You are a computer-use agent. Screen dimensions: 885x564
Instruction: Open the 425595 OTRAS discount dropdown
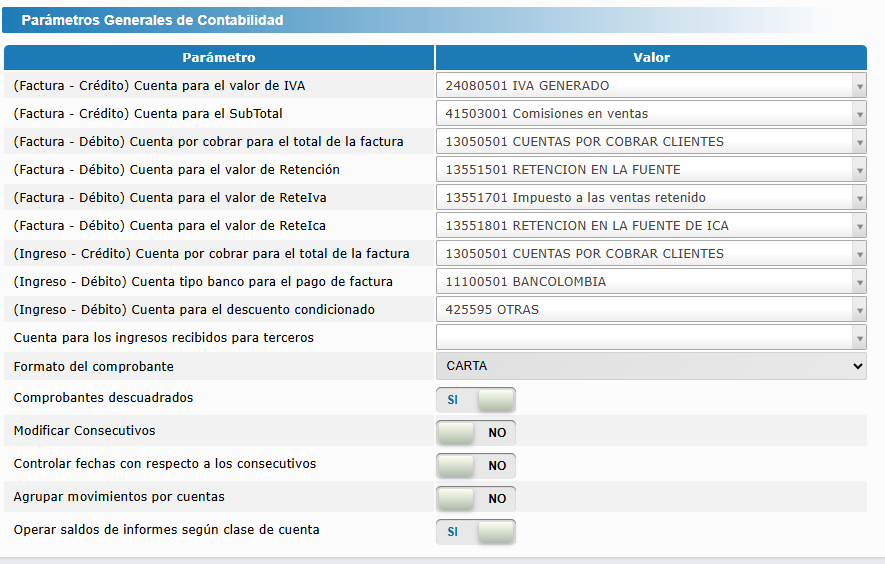[x=651, y=310]
